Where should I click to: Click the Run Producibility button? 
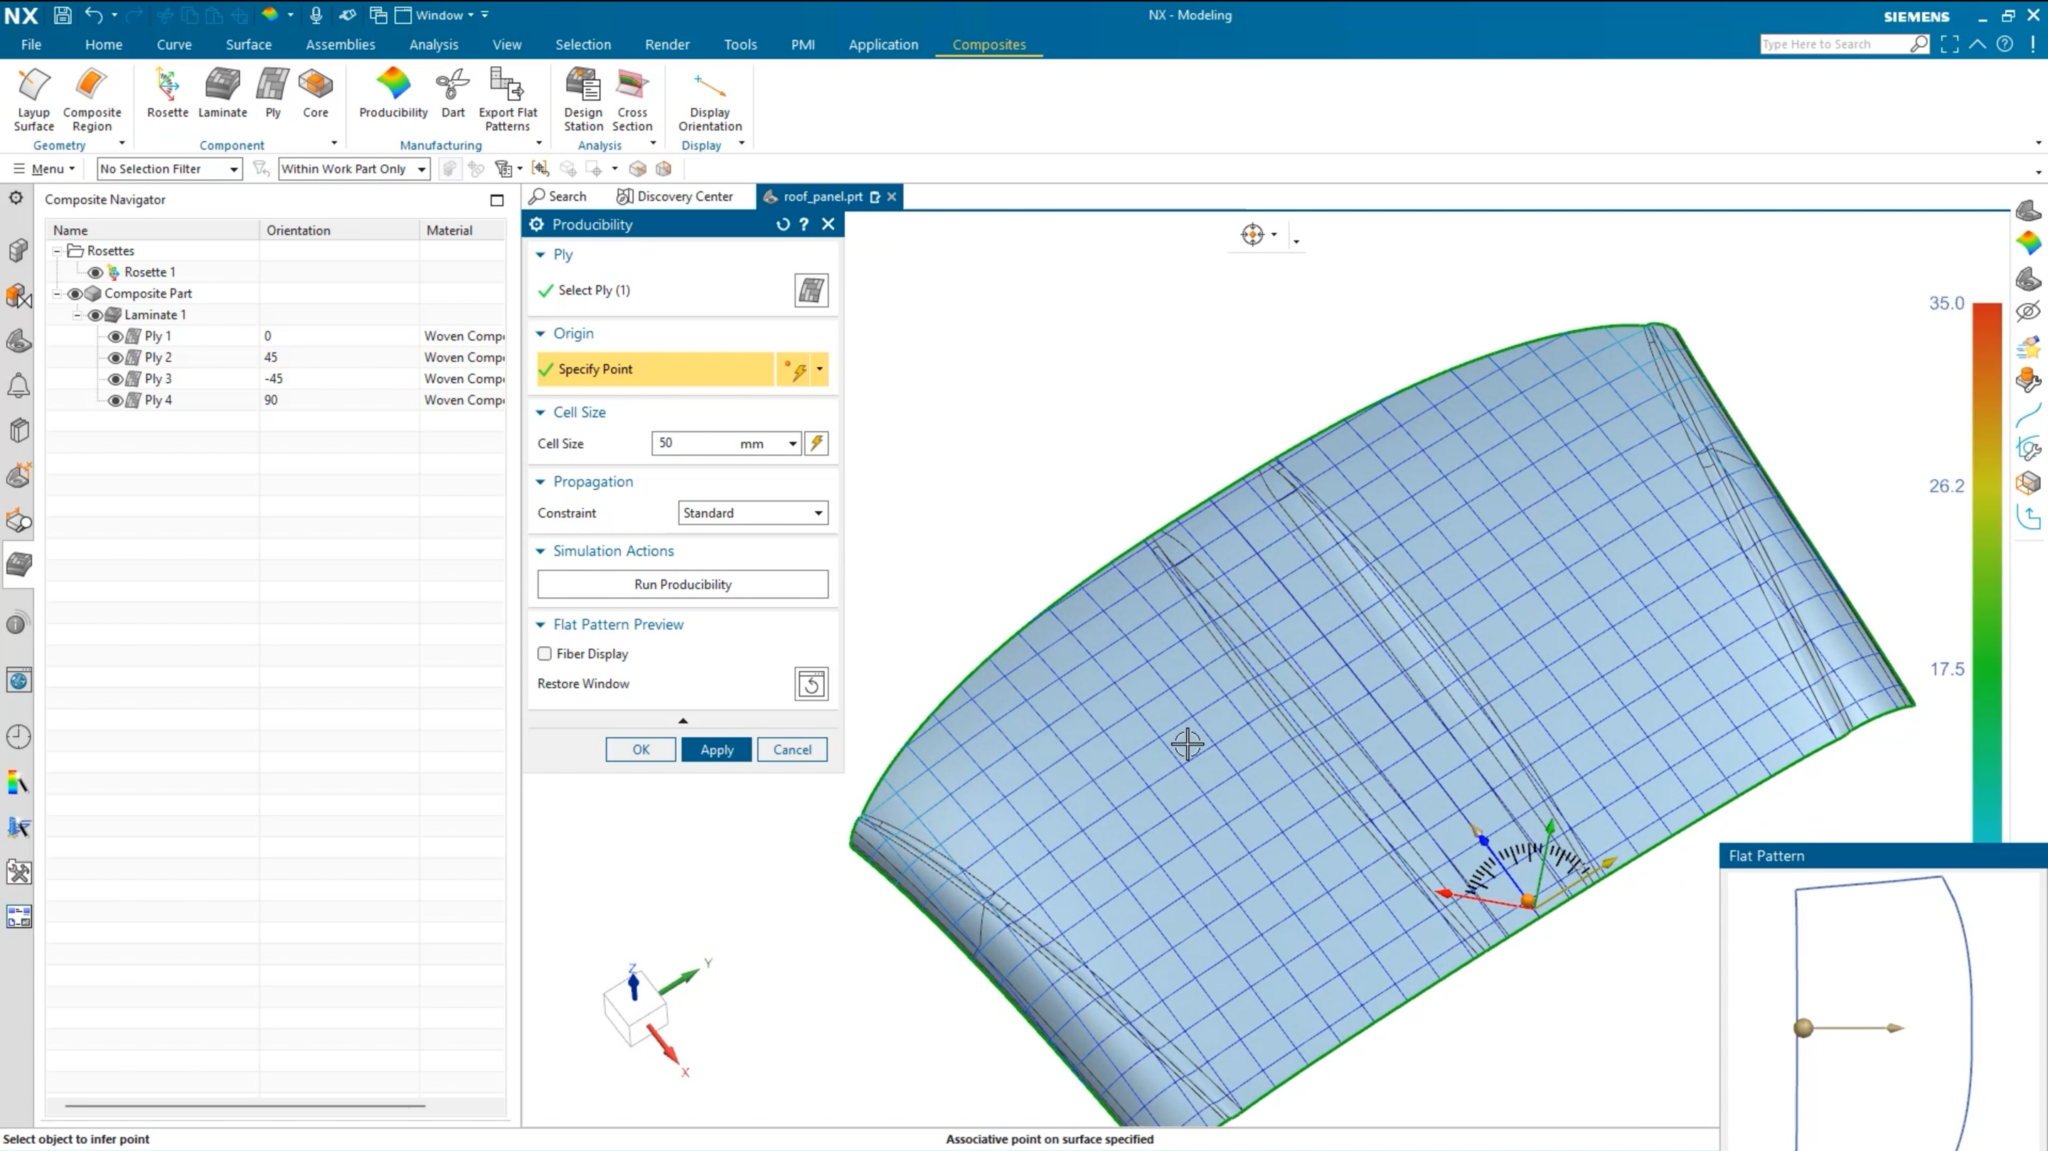tap(682, 584)
